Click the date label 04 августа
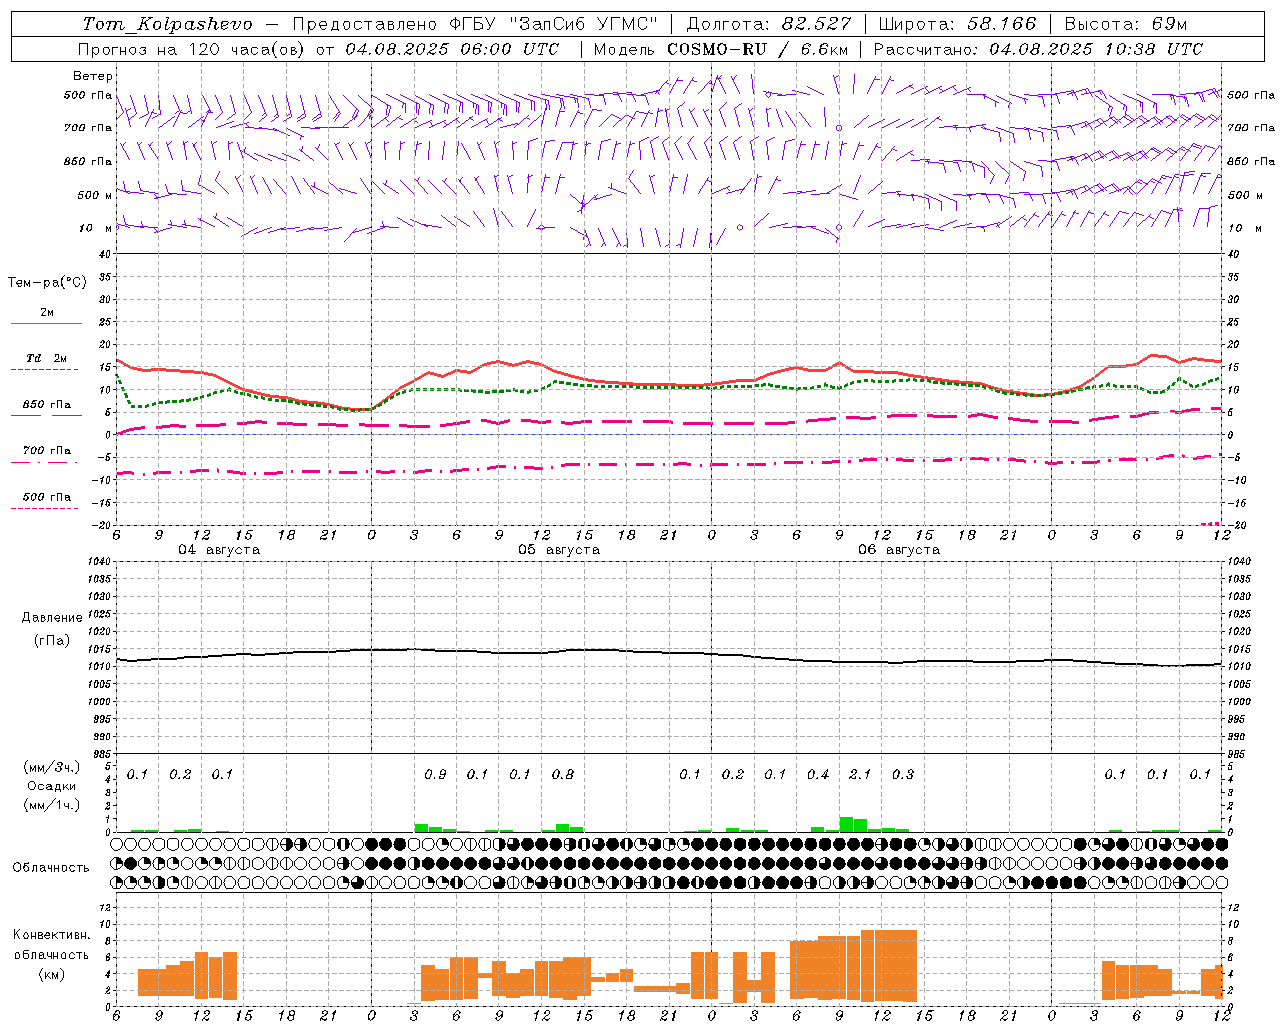 pyautogui.click(x=219, y=550)
